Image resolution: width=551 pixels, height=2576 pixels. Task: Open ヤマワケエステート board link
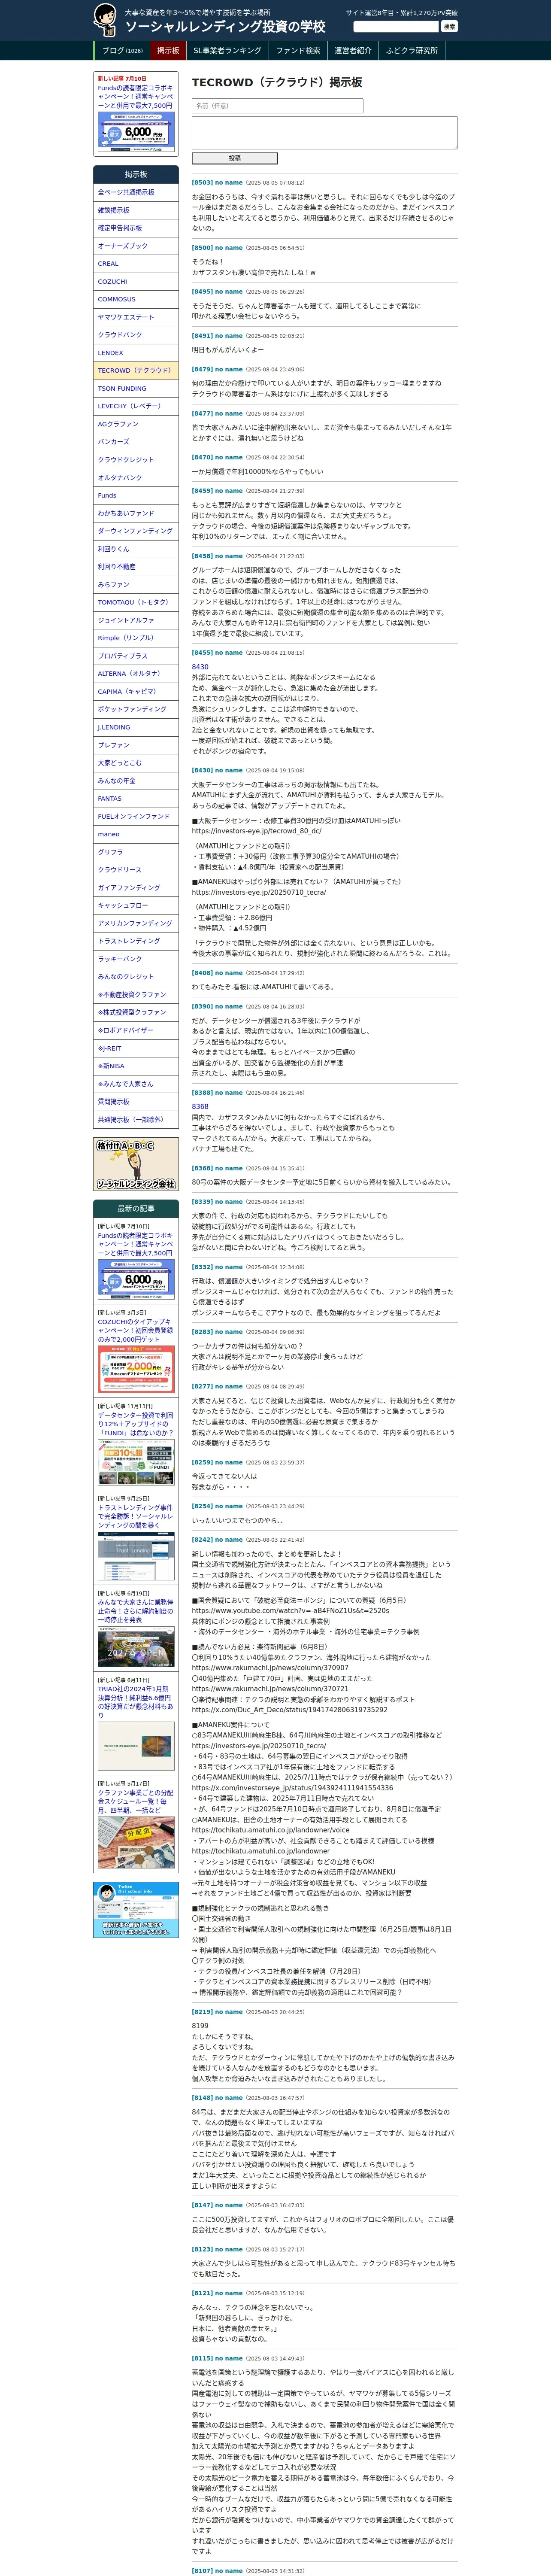pos(136,317)
